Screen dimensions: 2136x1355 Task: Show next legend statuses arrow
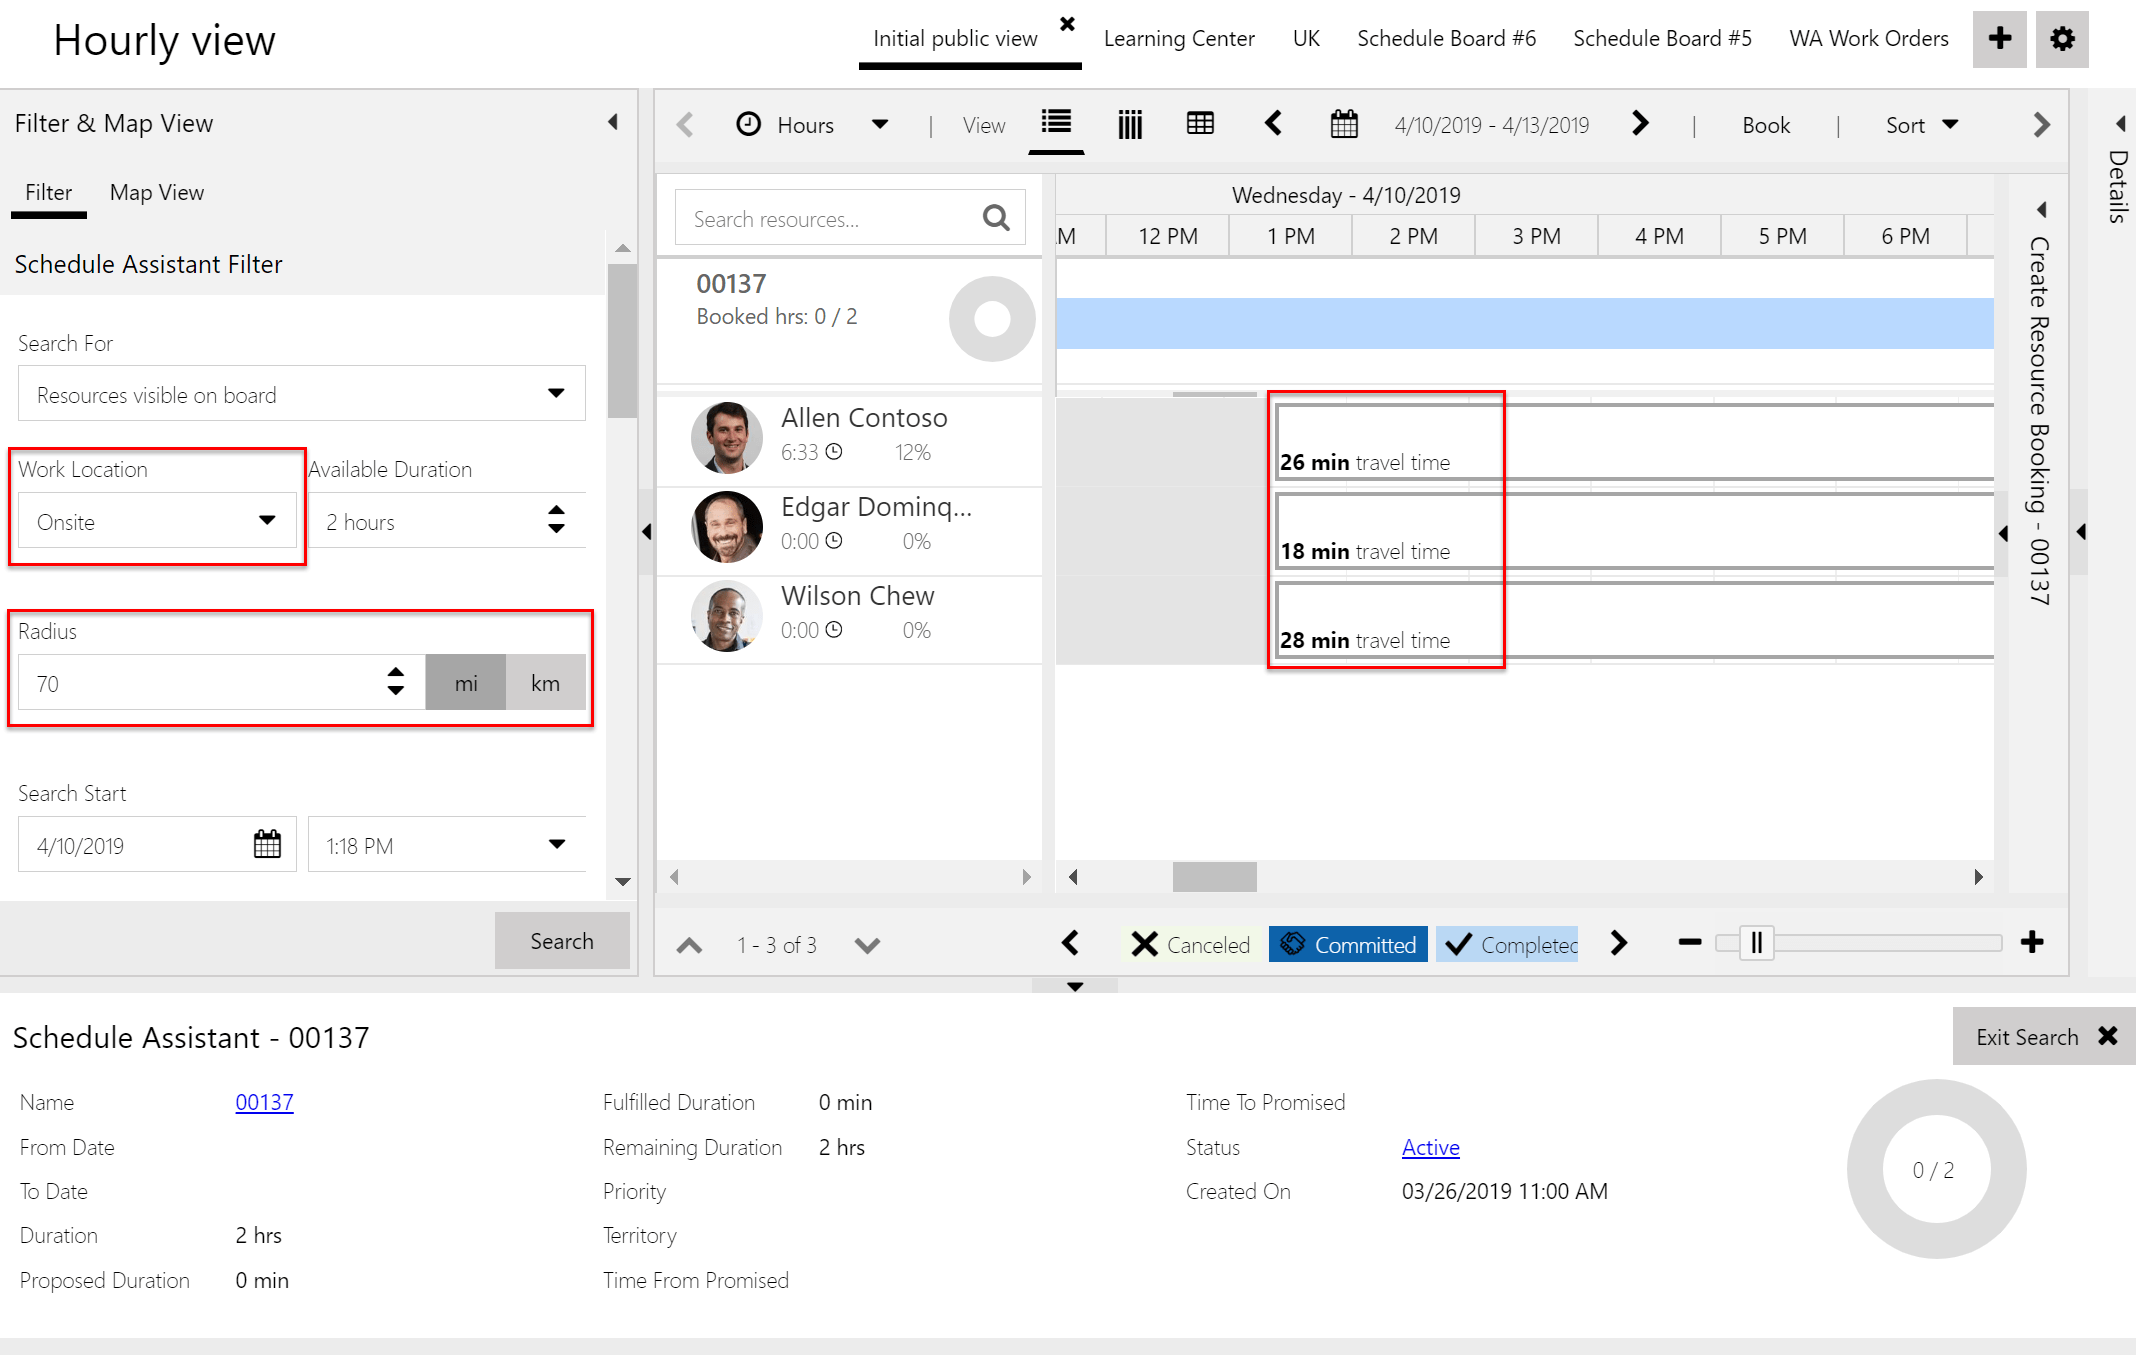1619,942
